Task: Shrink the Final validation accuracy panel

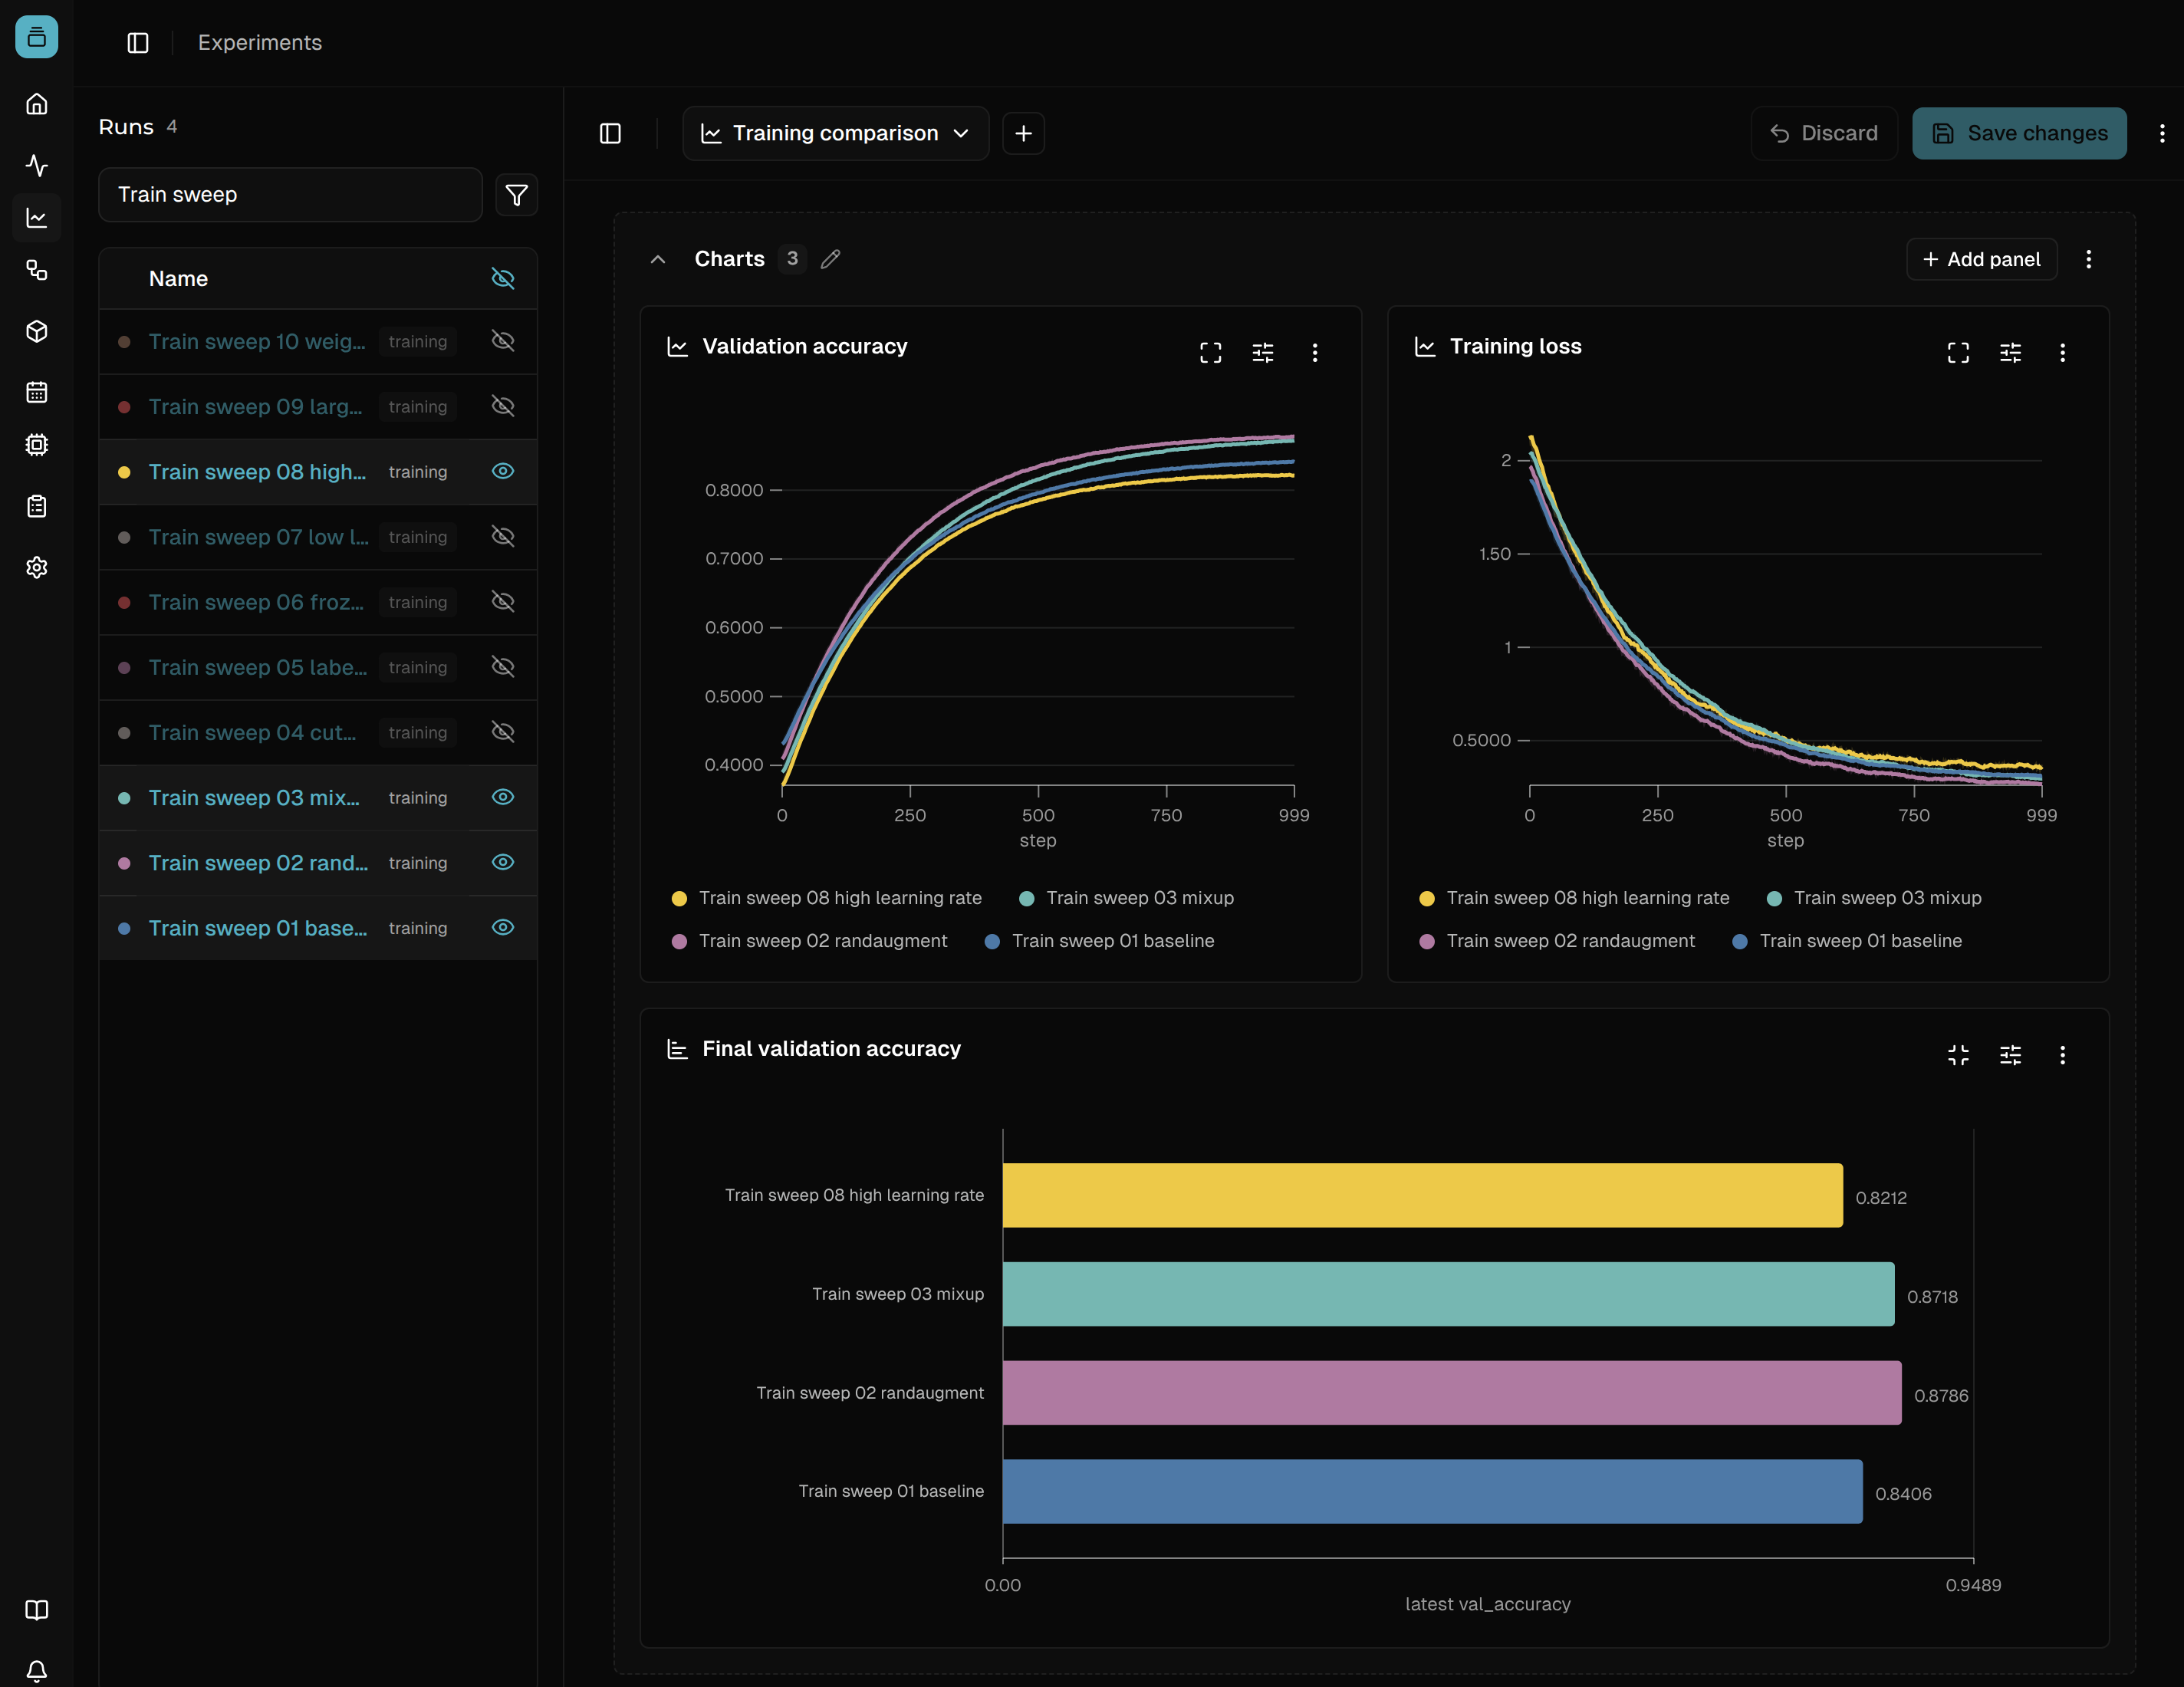Action: click(1958, 1055)
